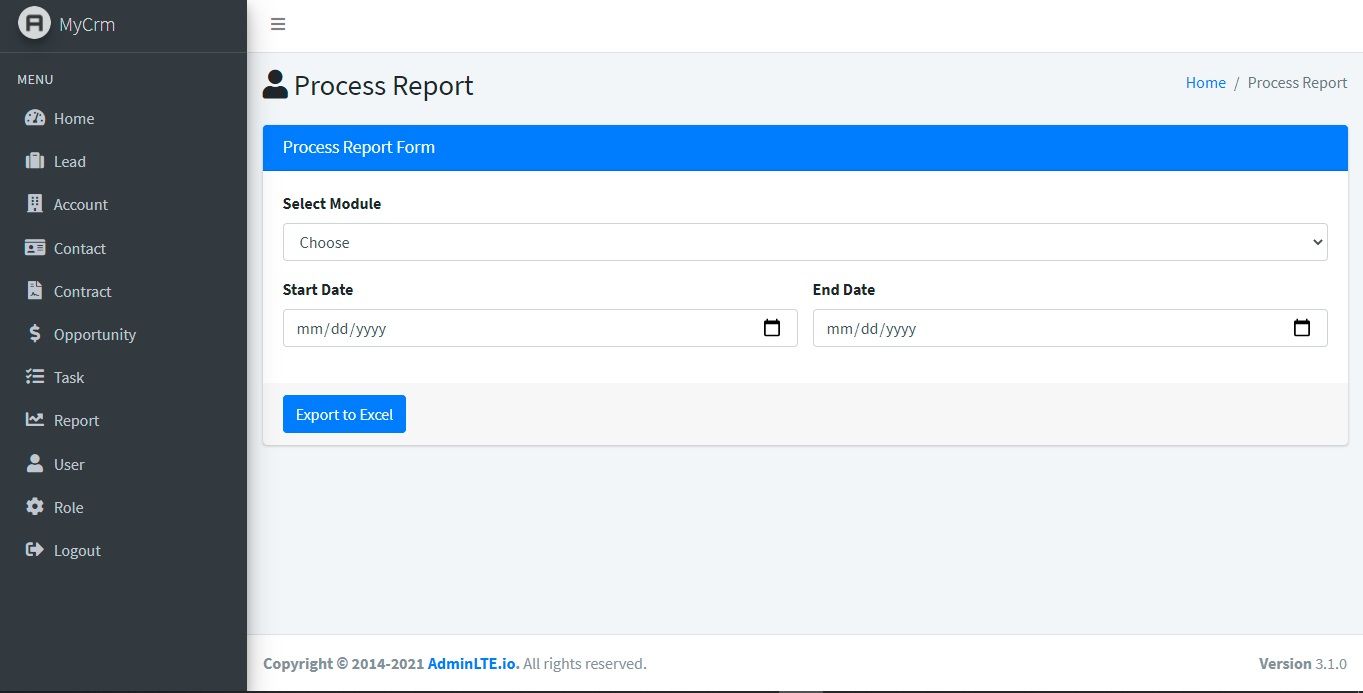Open the User menu item
The image size is (1363, 693).
point(123,464)
